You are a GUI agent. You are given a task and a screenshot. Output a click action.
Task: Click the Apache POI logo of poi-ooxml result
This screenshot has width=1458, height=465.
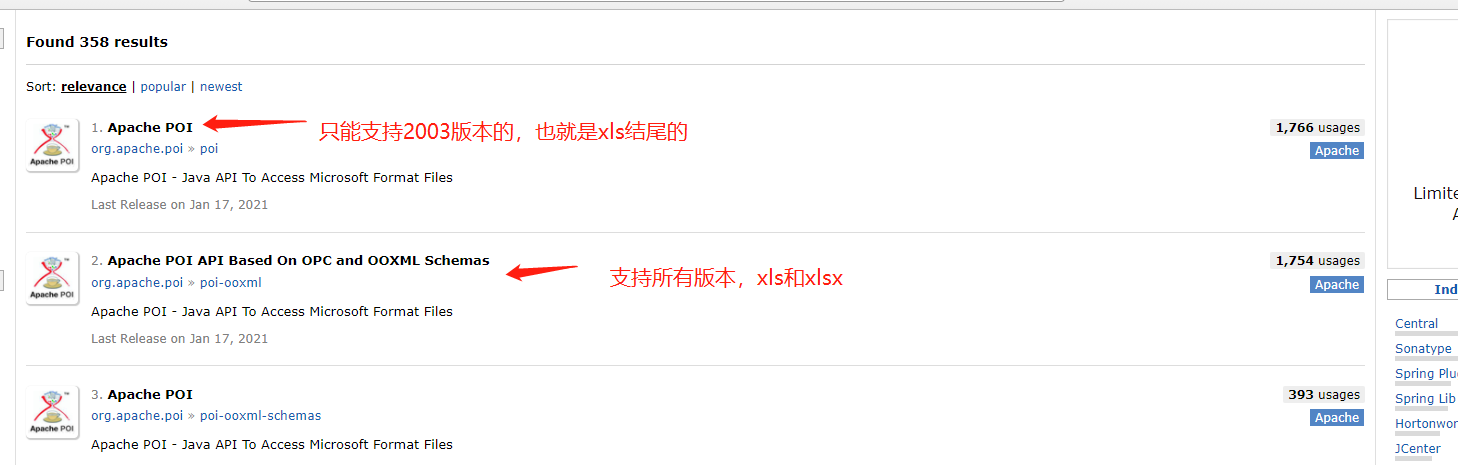pos(53,279)
